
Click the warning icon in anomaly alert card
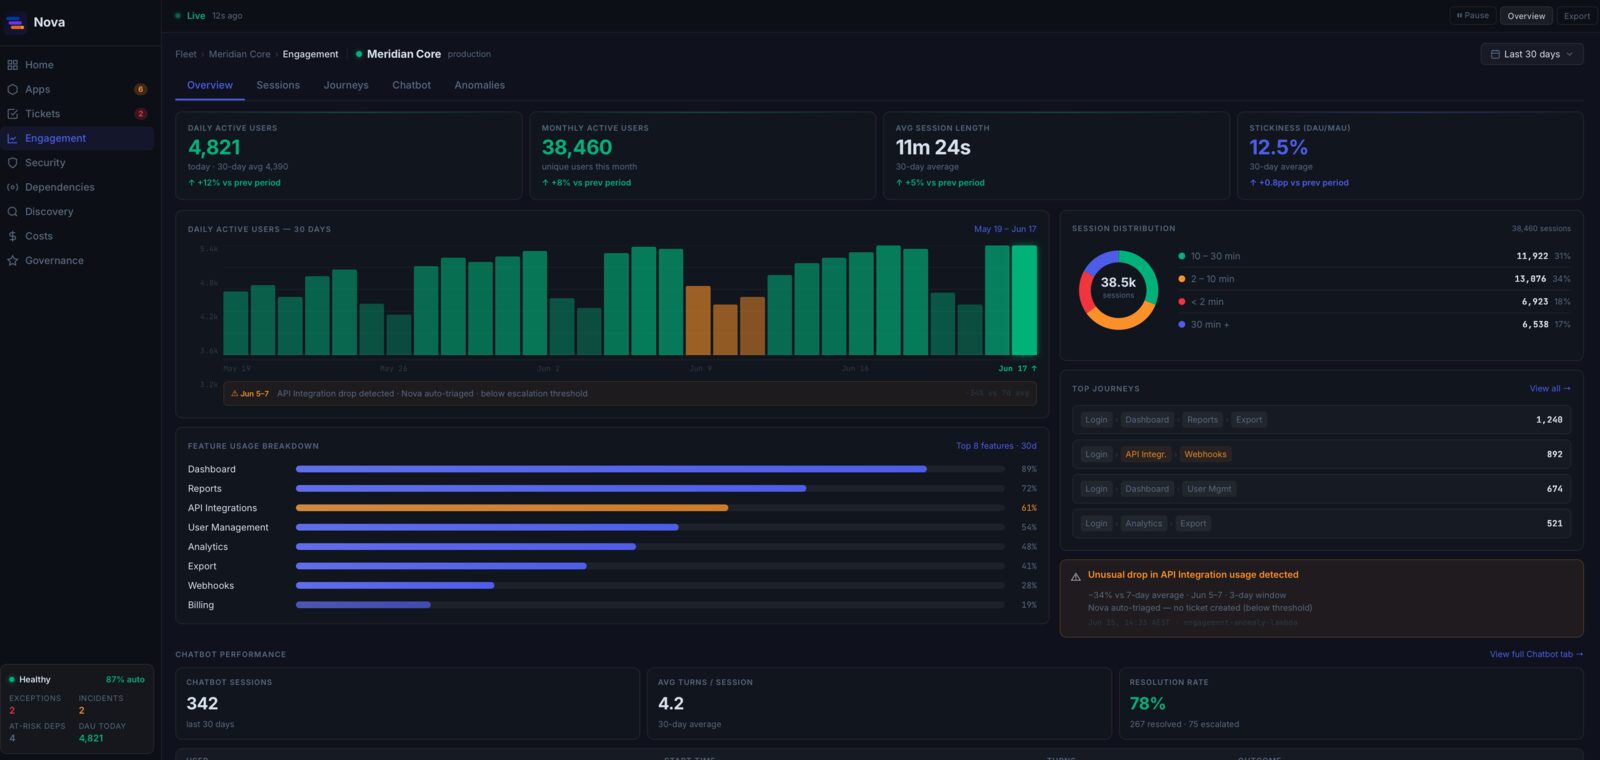tap(1076, 577)
